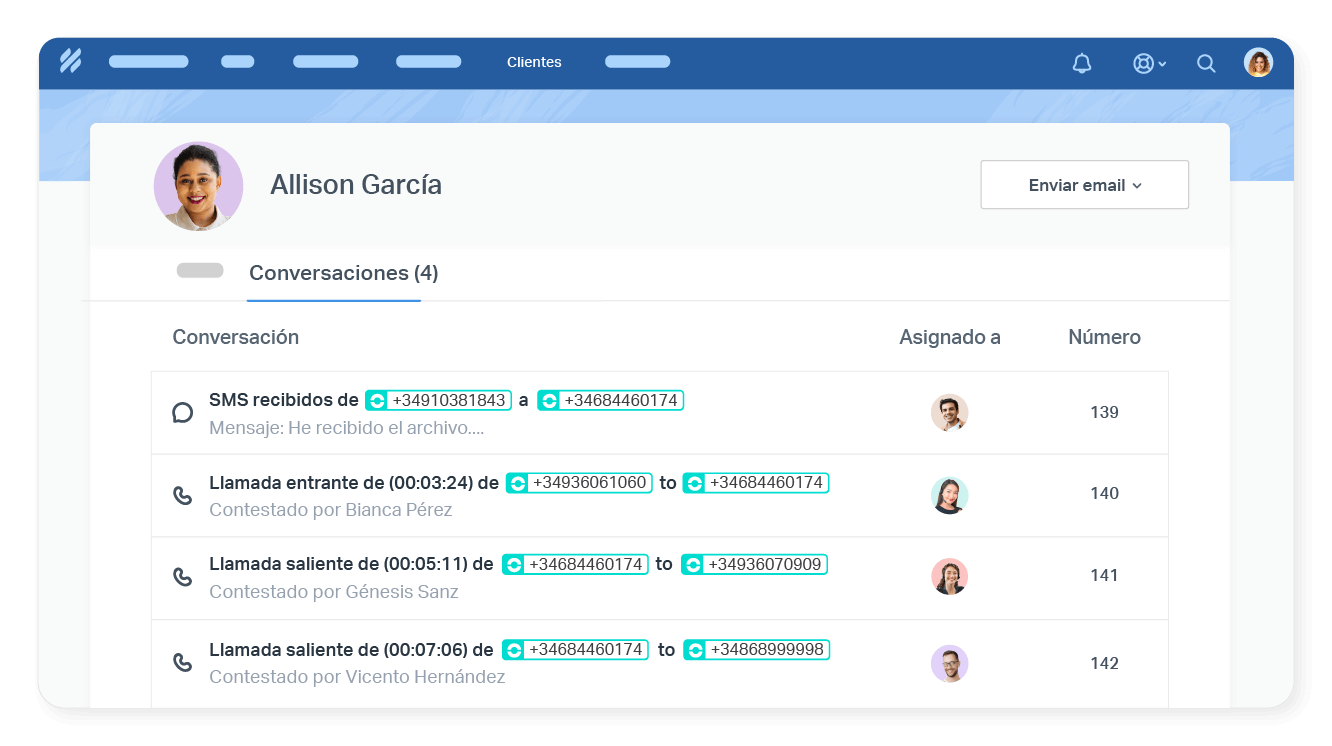
Task: Open the Enviar email dropdown
Action: click(x=1084, y=184)
